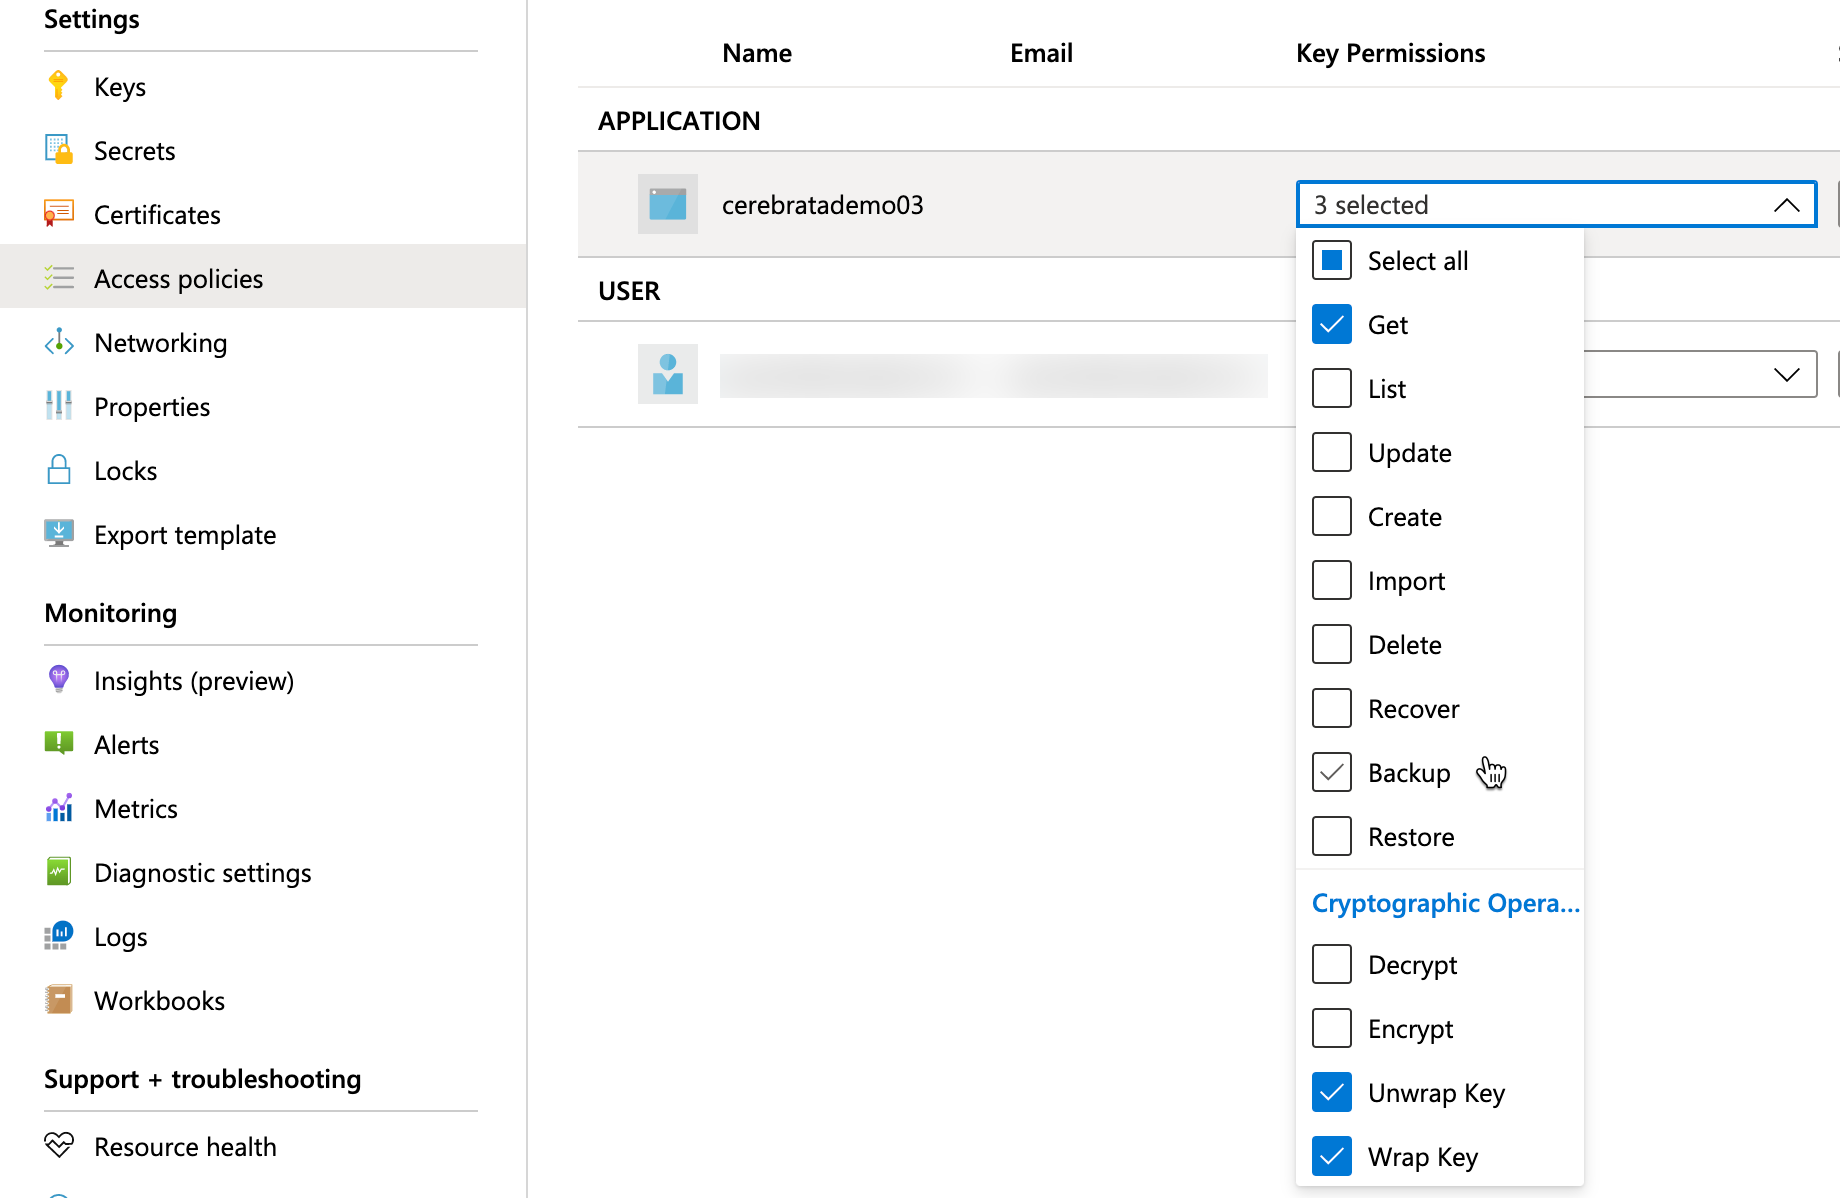Image resolution: width=1840 pixels, height=1198 pixels.
Task: Click the Key Permissions column header
Action: [x=1390, y=53]
